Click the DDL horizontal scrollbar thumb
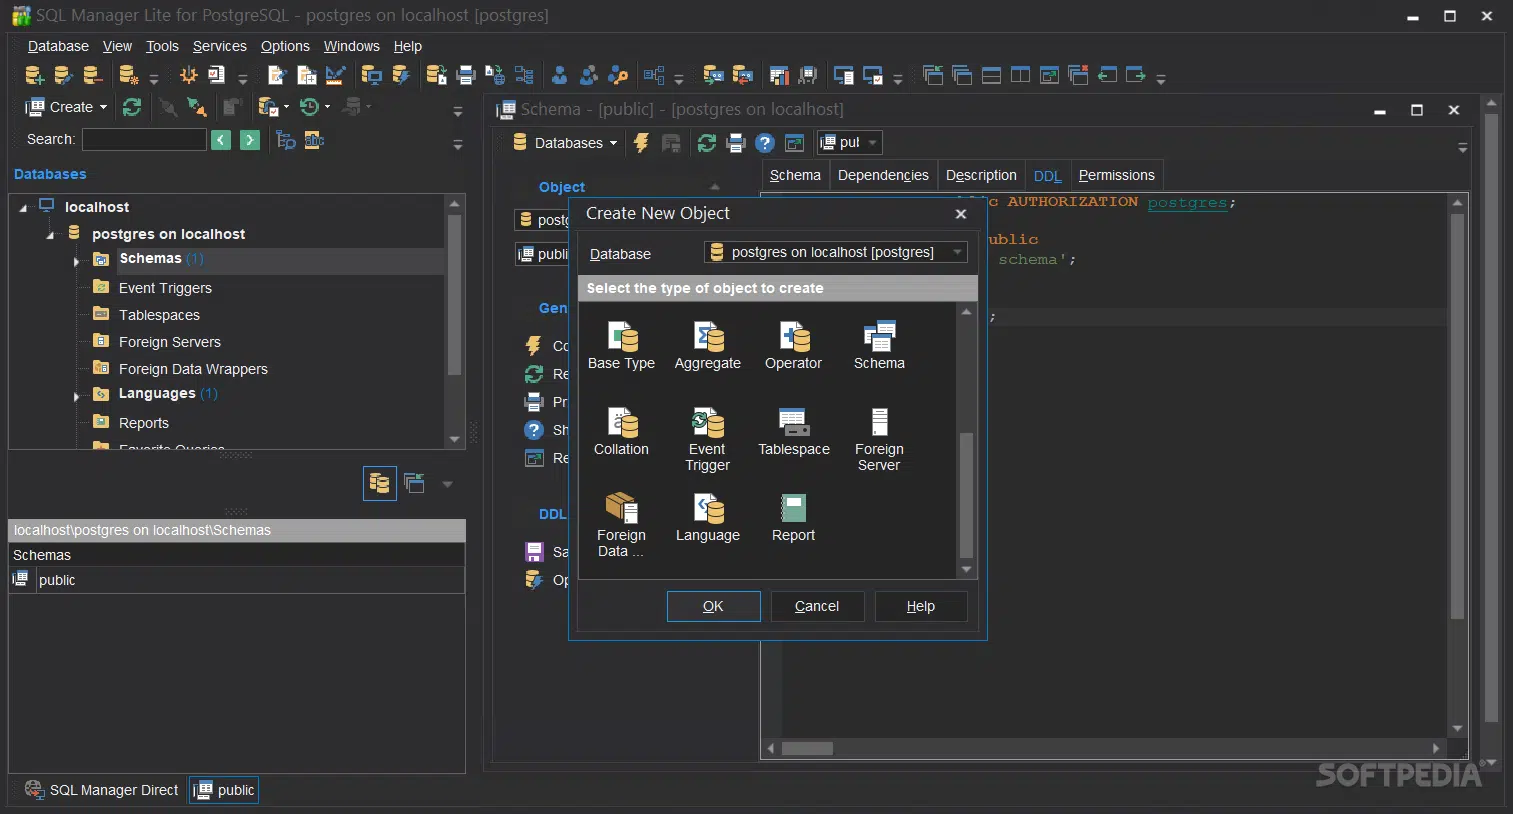Image resolution: width=1513 pixels, height=814 pixels. coord(807,748)
